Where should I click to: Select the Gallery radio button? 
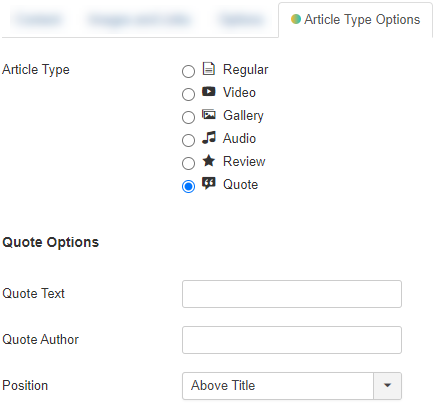(x=188, y=117)
